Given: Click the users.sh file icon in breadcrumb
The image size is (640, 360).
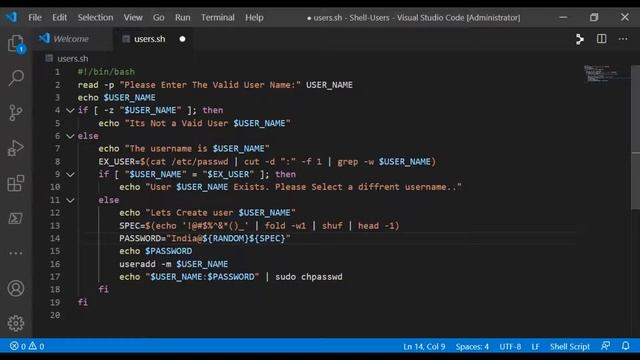Looking at the screenshot, I should [49, 58].
